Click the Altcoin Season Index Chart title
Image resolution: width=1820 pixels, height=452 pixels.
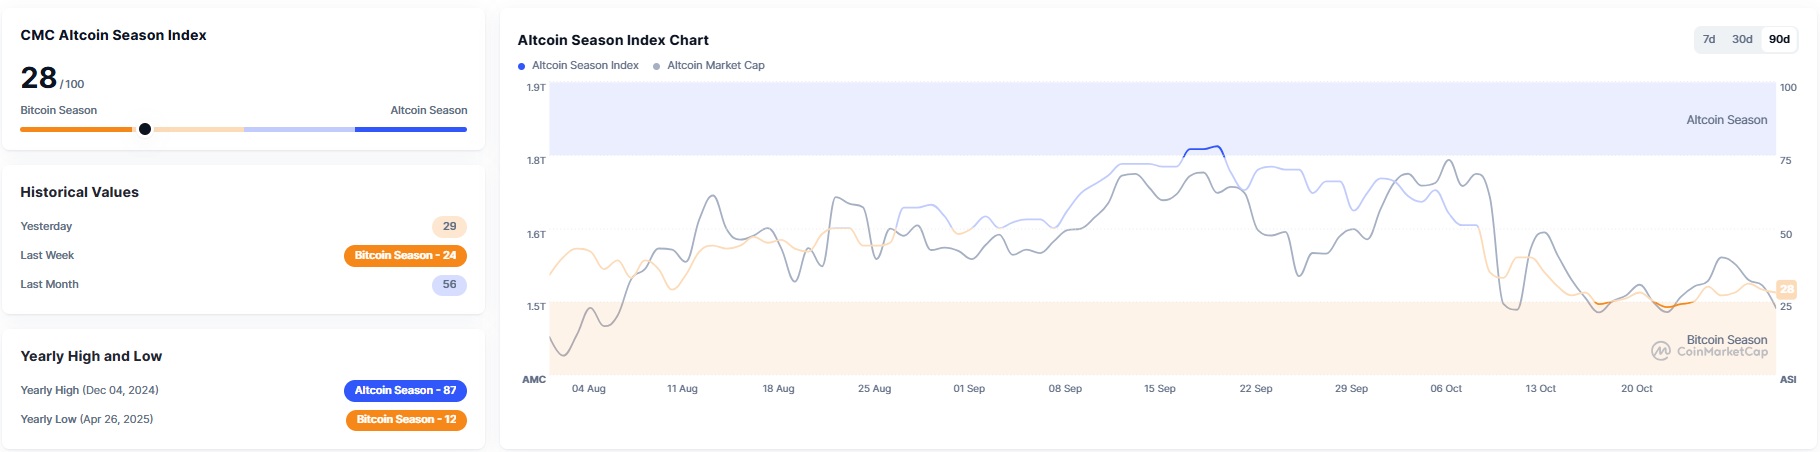(x=613, y=41)
